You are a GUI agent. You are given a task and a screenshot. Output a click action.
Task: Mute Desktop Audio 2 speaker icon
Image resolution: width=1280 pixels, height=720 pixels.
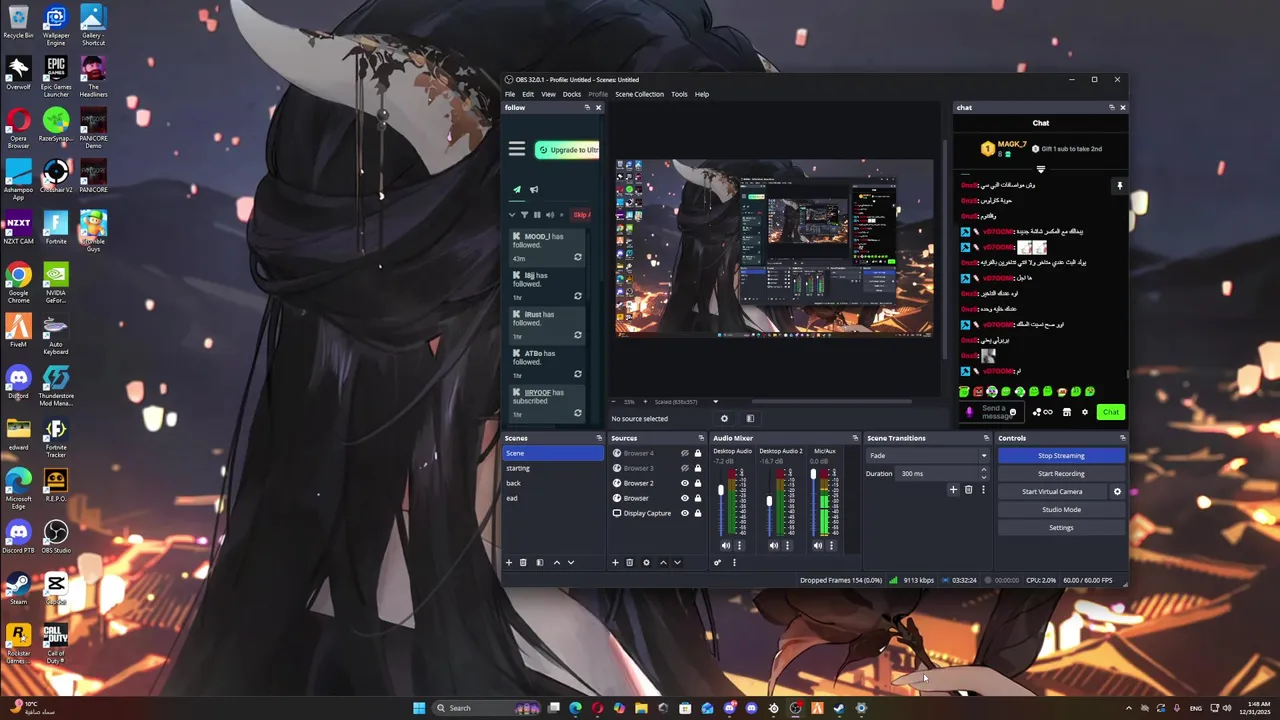click(773, 545)
